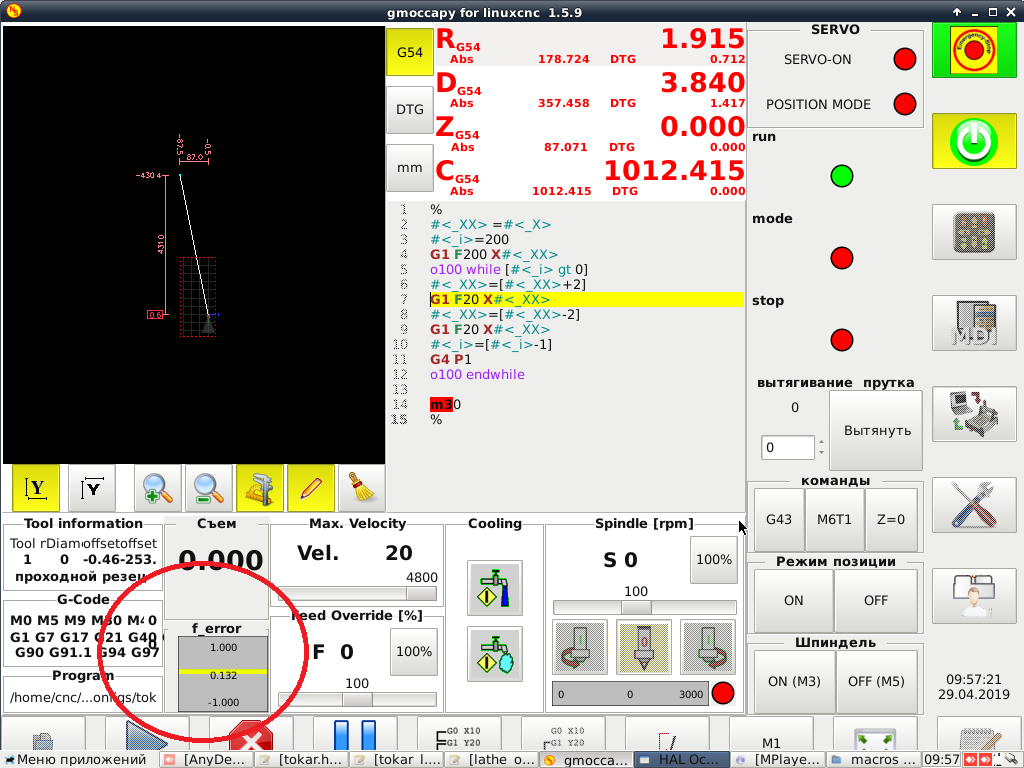Viewport: 1024px width, 768px height.
Task: Switch to the macros folder taskbar window
Action: (874, 760)
